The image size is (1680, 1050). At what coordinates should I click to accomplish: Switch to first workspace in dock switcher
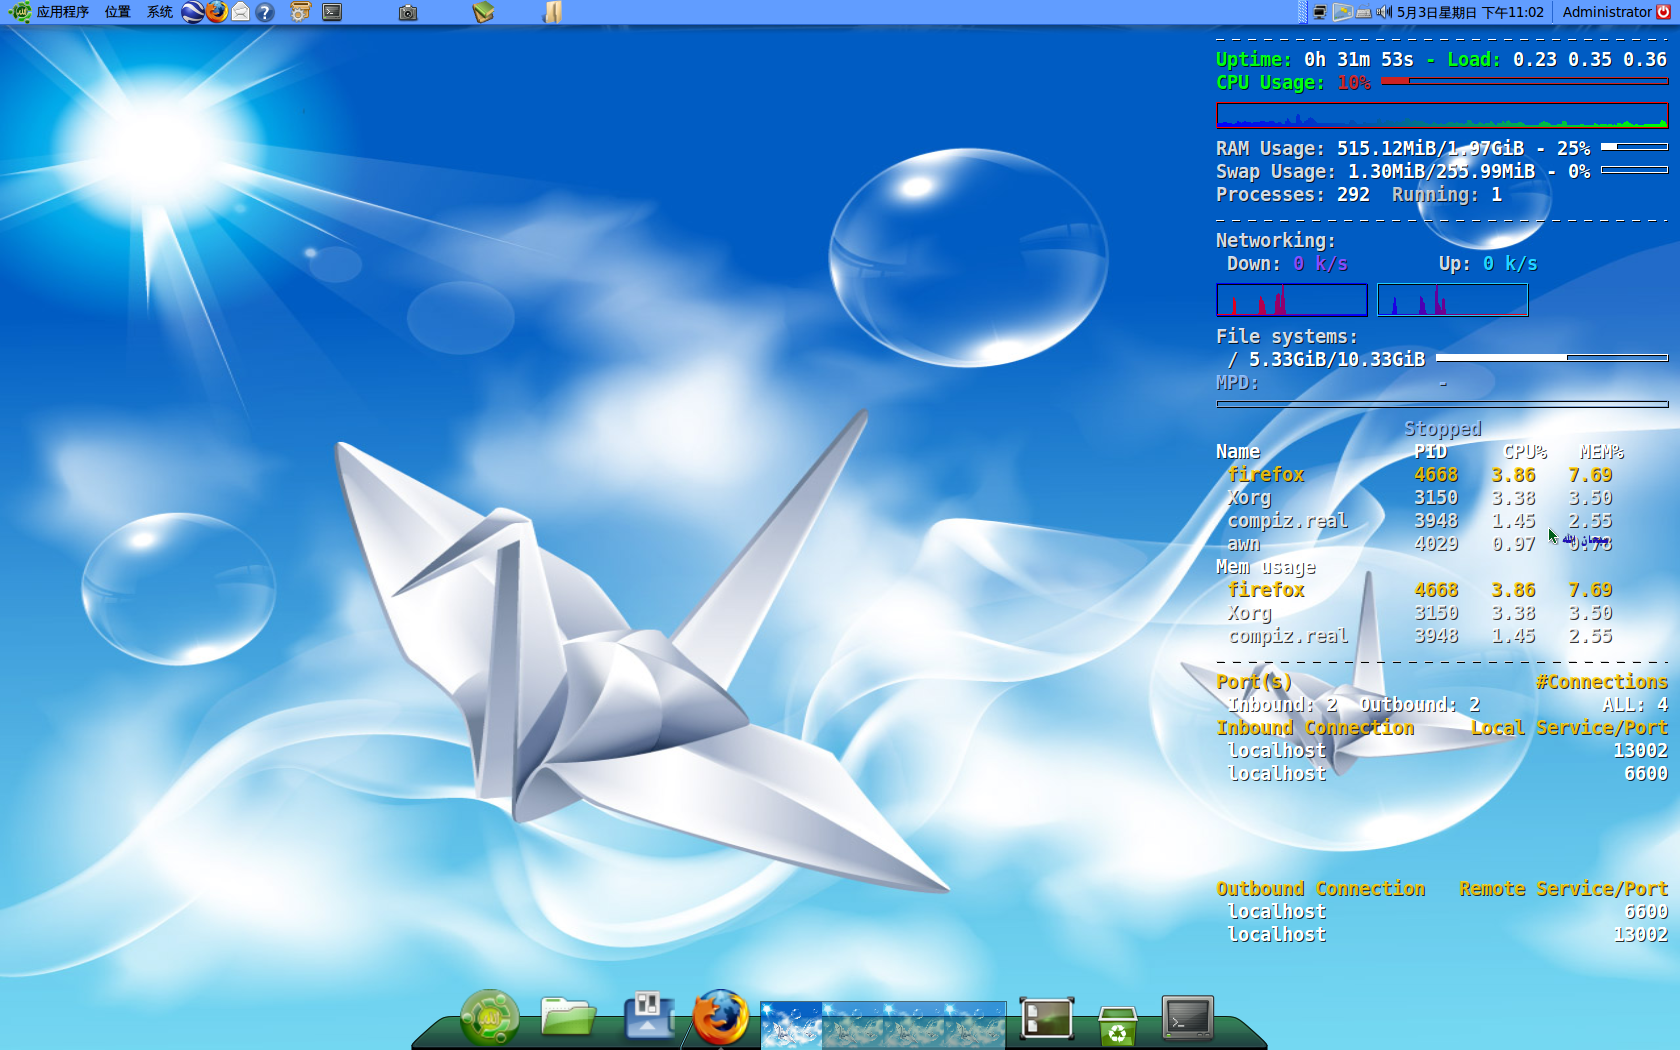coord(791,1025)
